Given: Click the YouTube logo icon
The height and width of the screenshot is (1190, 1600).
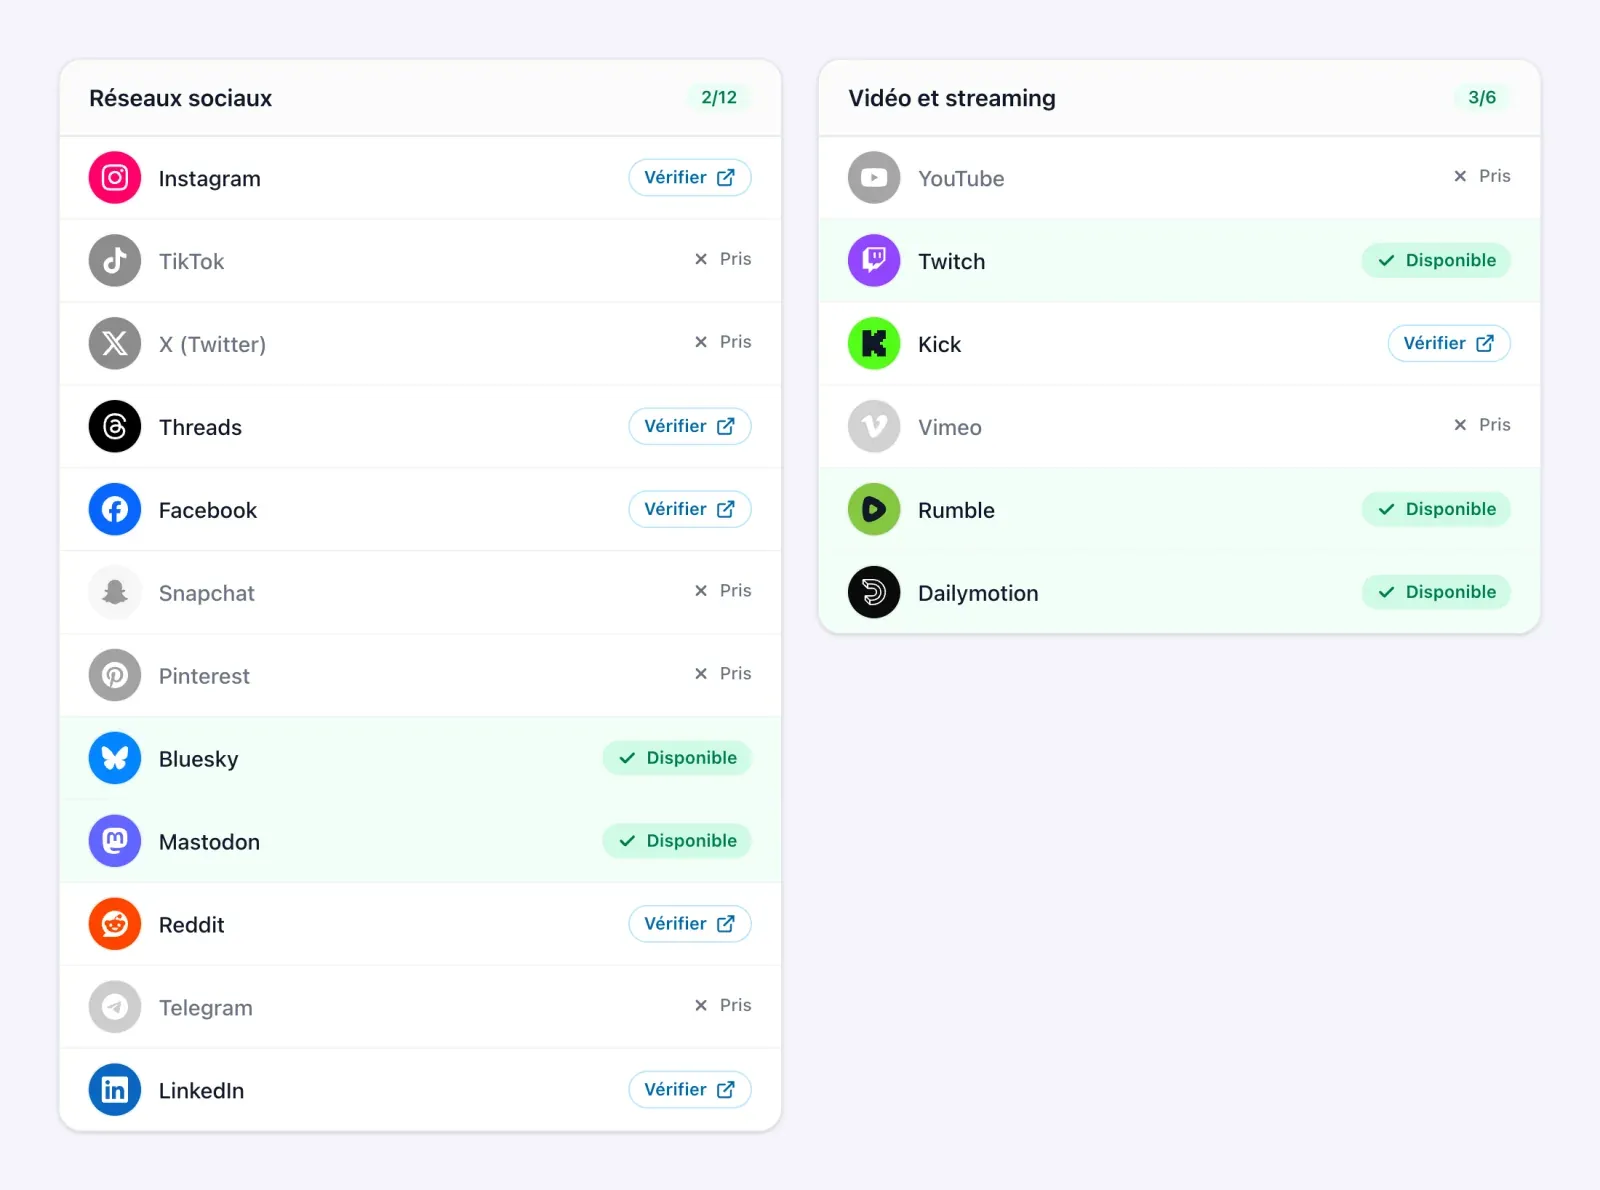Looking at the screenshot, I should (874, 178).
